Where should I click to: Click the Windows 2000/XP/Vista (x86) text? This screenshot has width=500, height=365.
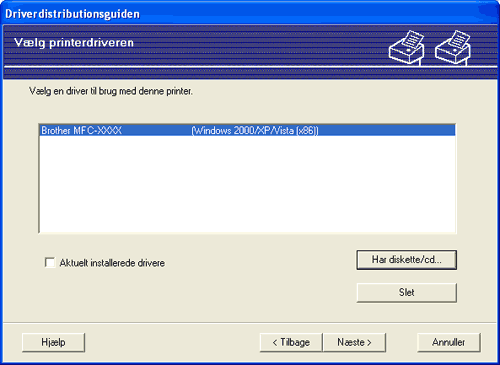point(255,131)
